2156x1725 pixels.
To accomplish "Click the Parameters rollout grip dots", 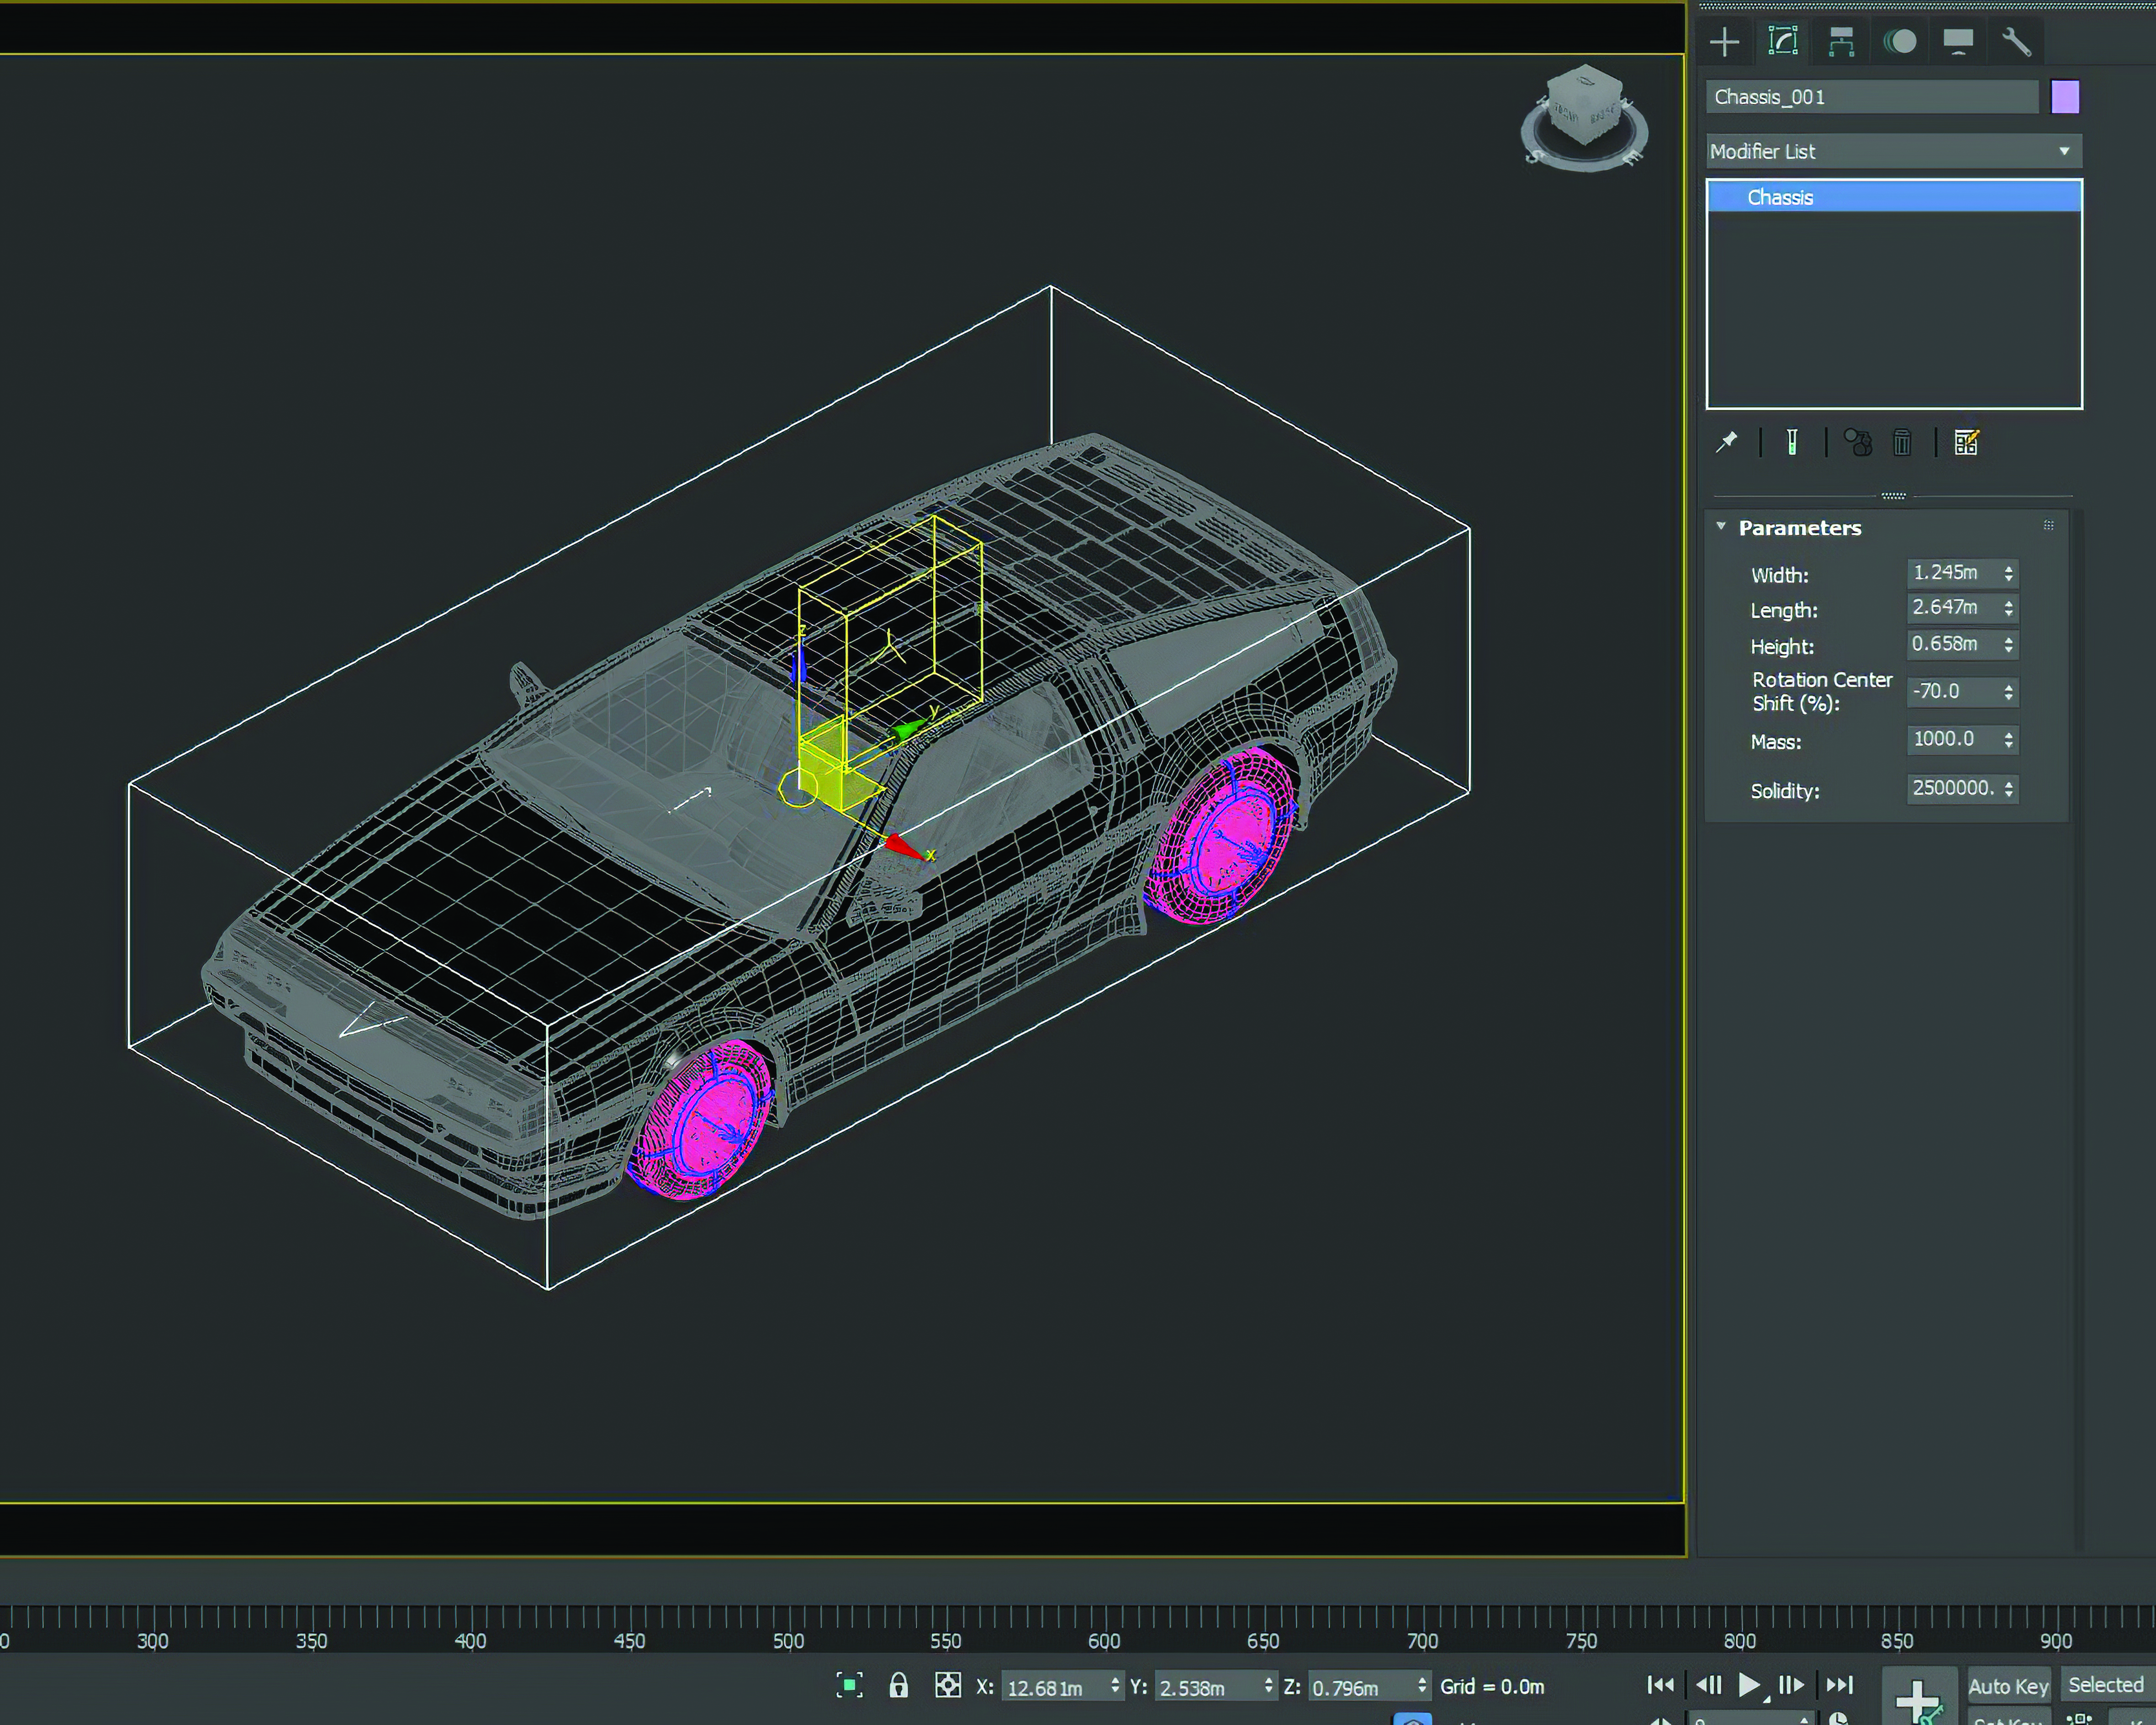I will pyautogui.click(x=2048, y=525).
